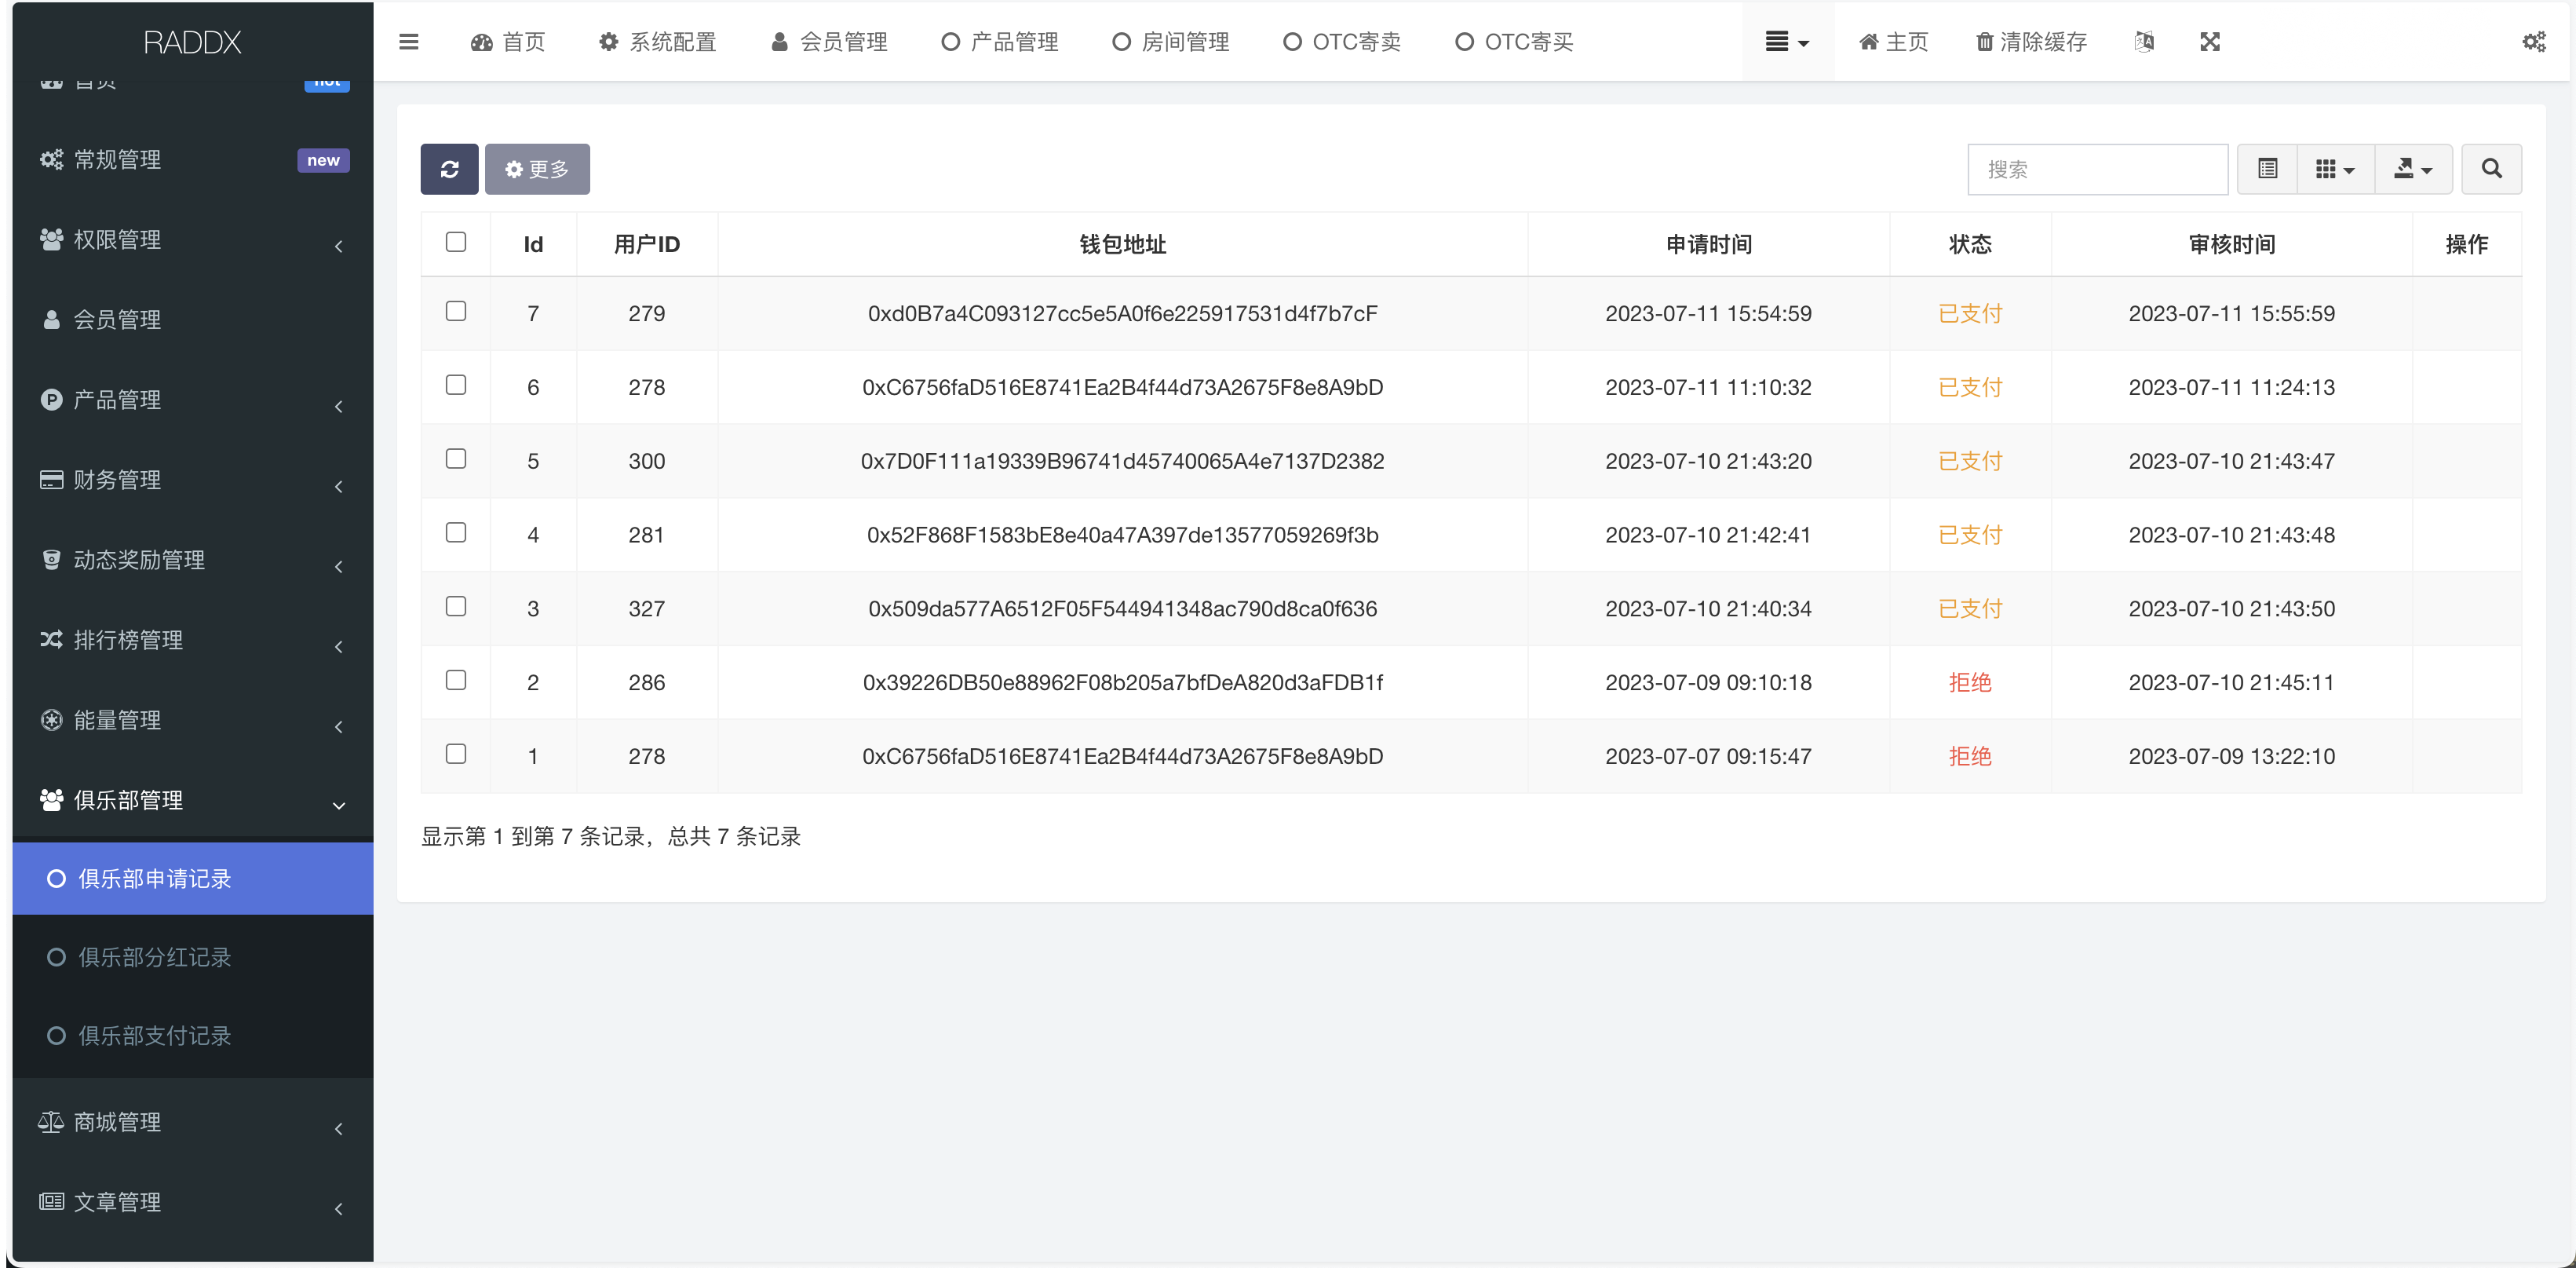Open the column visibility dropdown

(2335, 169)
